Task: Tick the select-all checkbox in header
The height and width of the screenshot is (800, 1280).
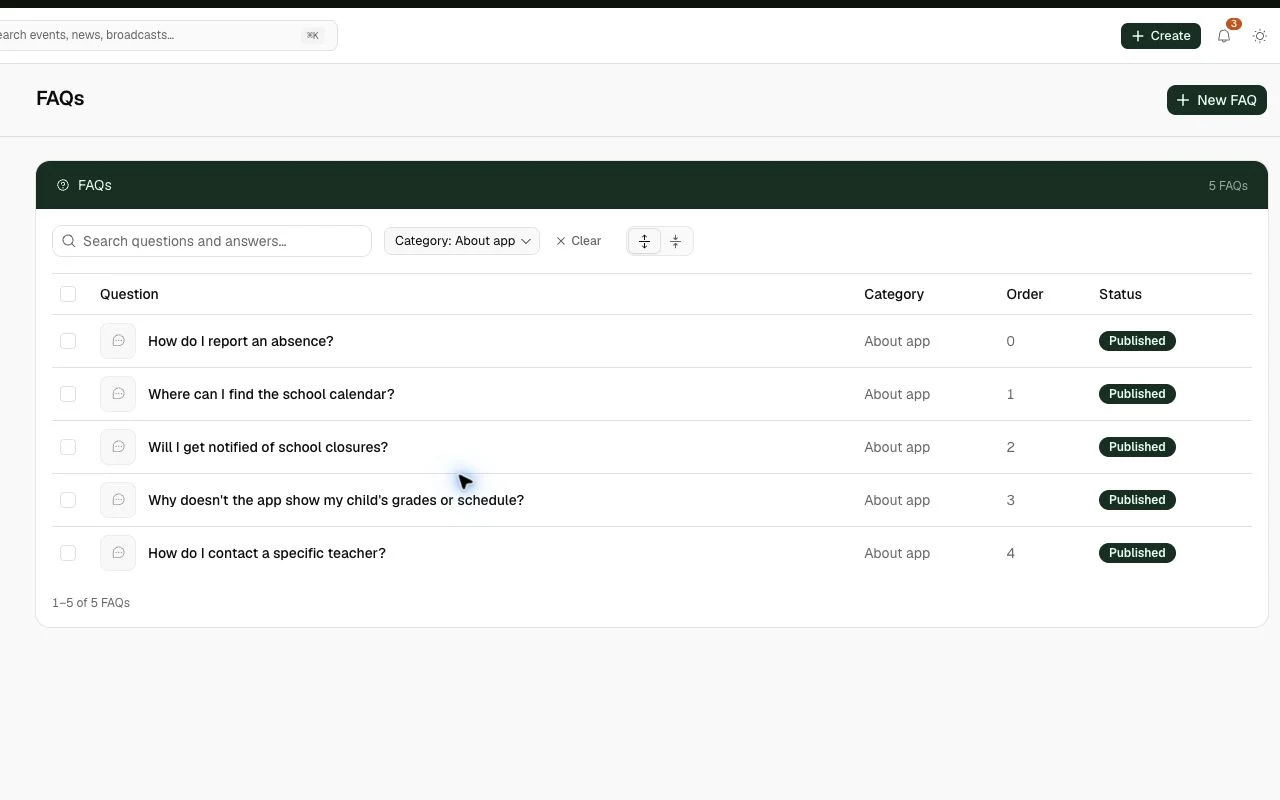Action: click(68, 294)
